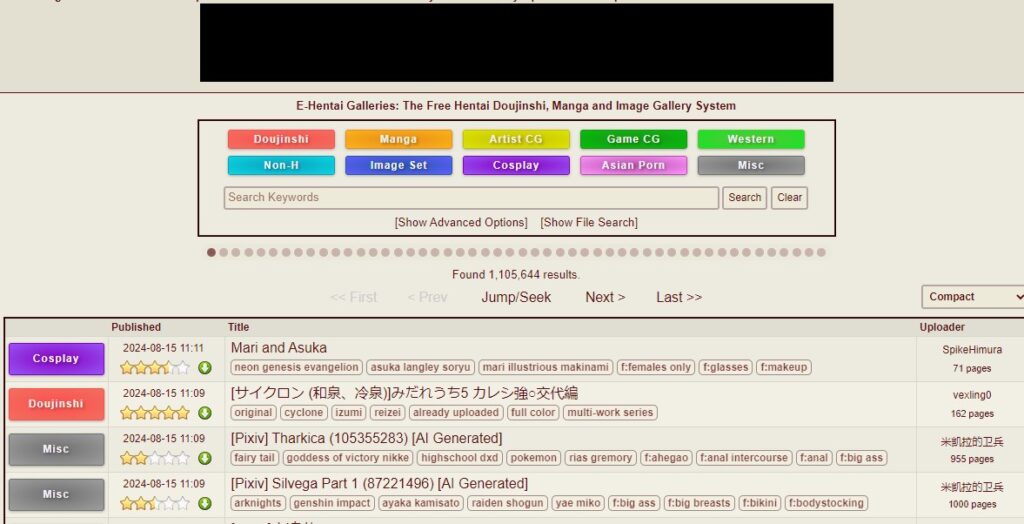Screen dimensions: 1024x524
Task: Click the Search button
Action: click(744, 198)
